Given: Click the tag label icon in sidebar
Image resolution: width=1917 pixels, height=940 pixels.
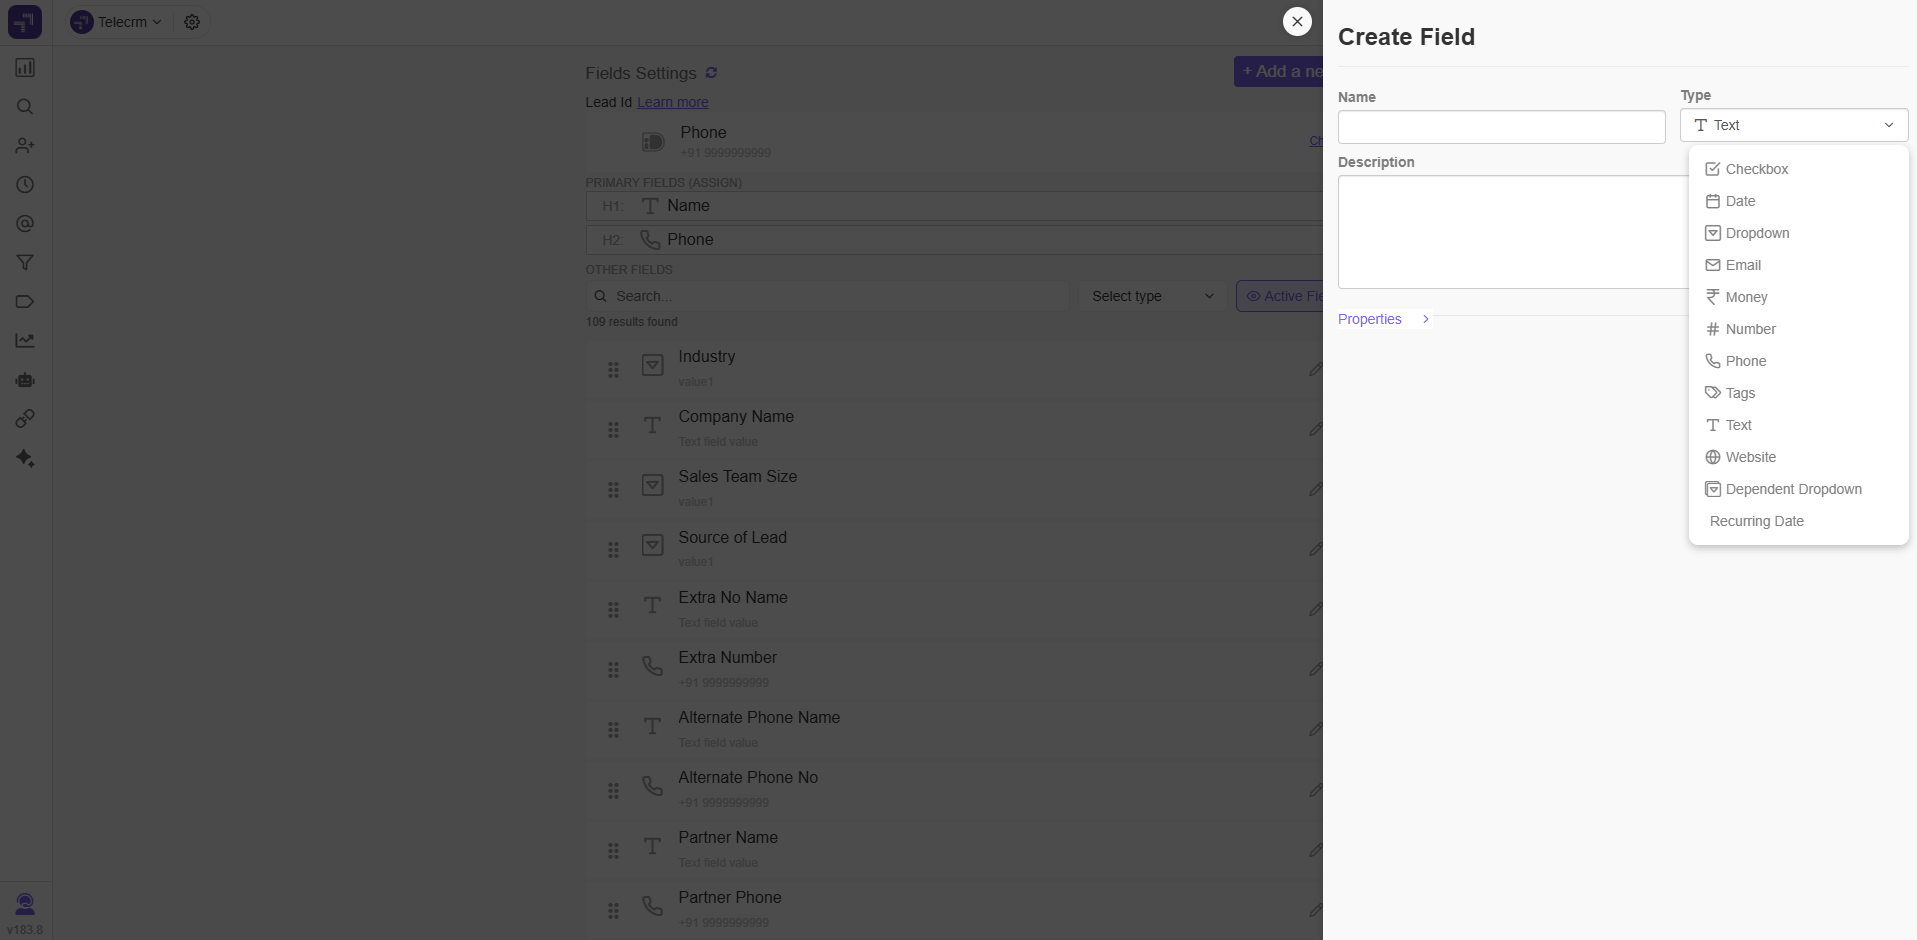Looking at the screenshot, I should [25, 301].
